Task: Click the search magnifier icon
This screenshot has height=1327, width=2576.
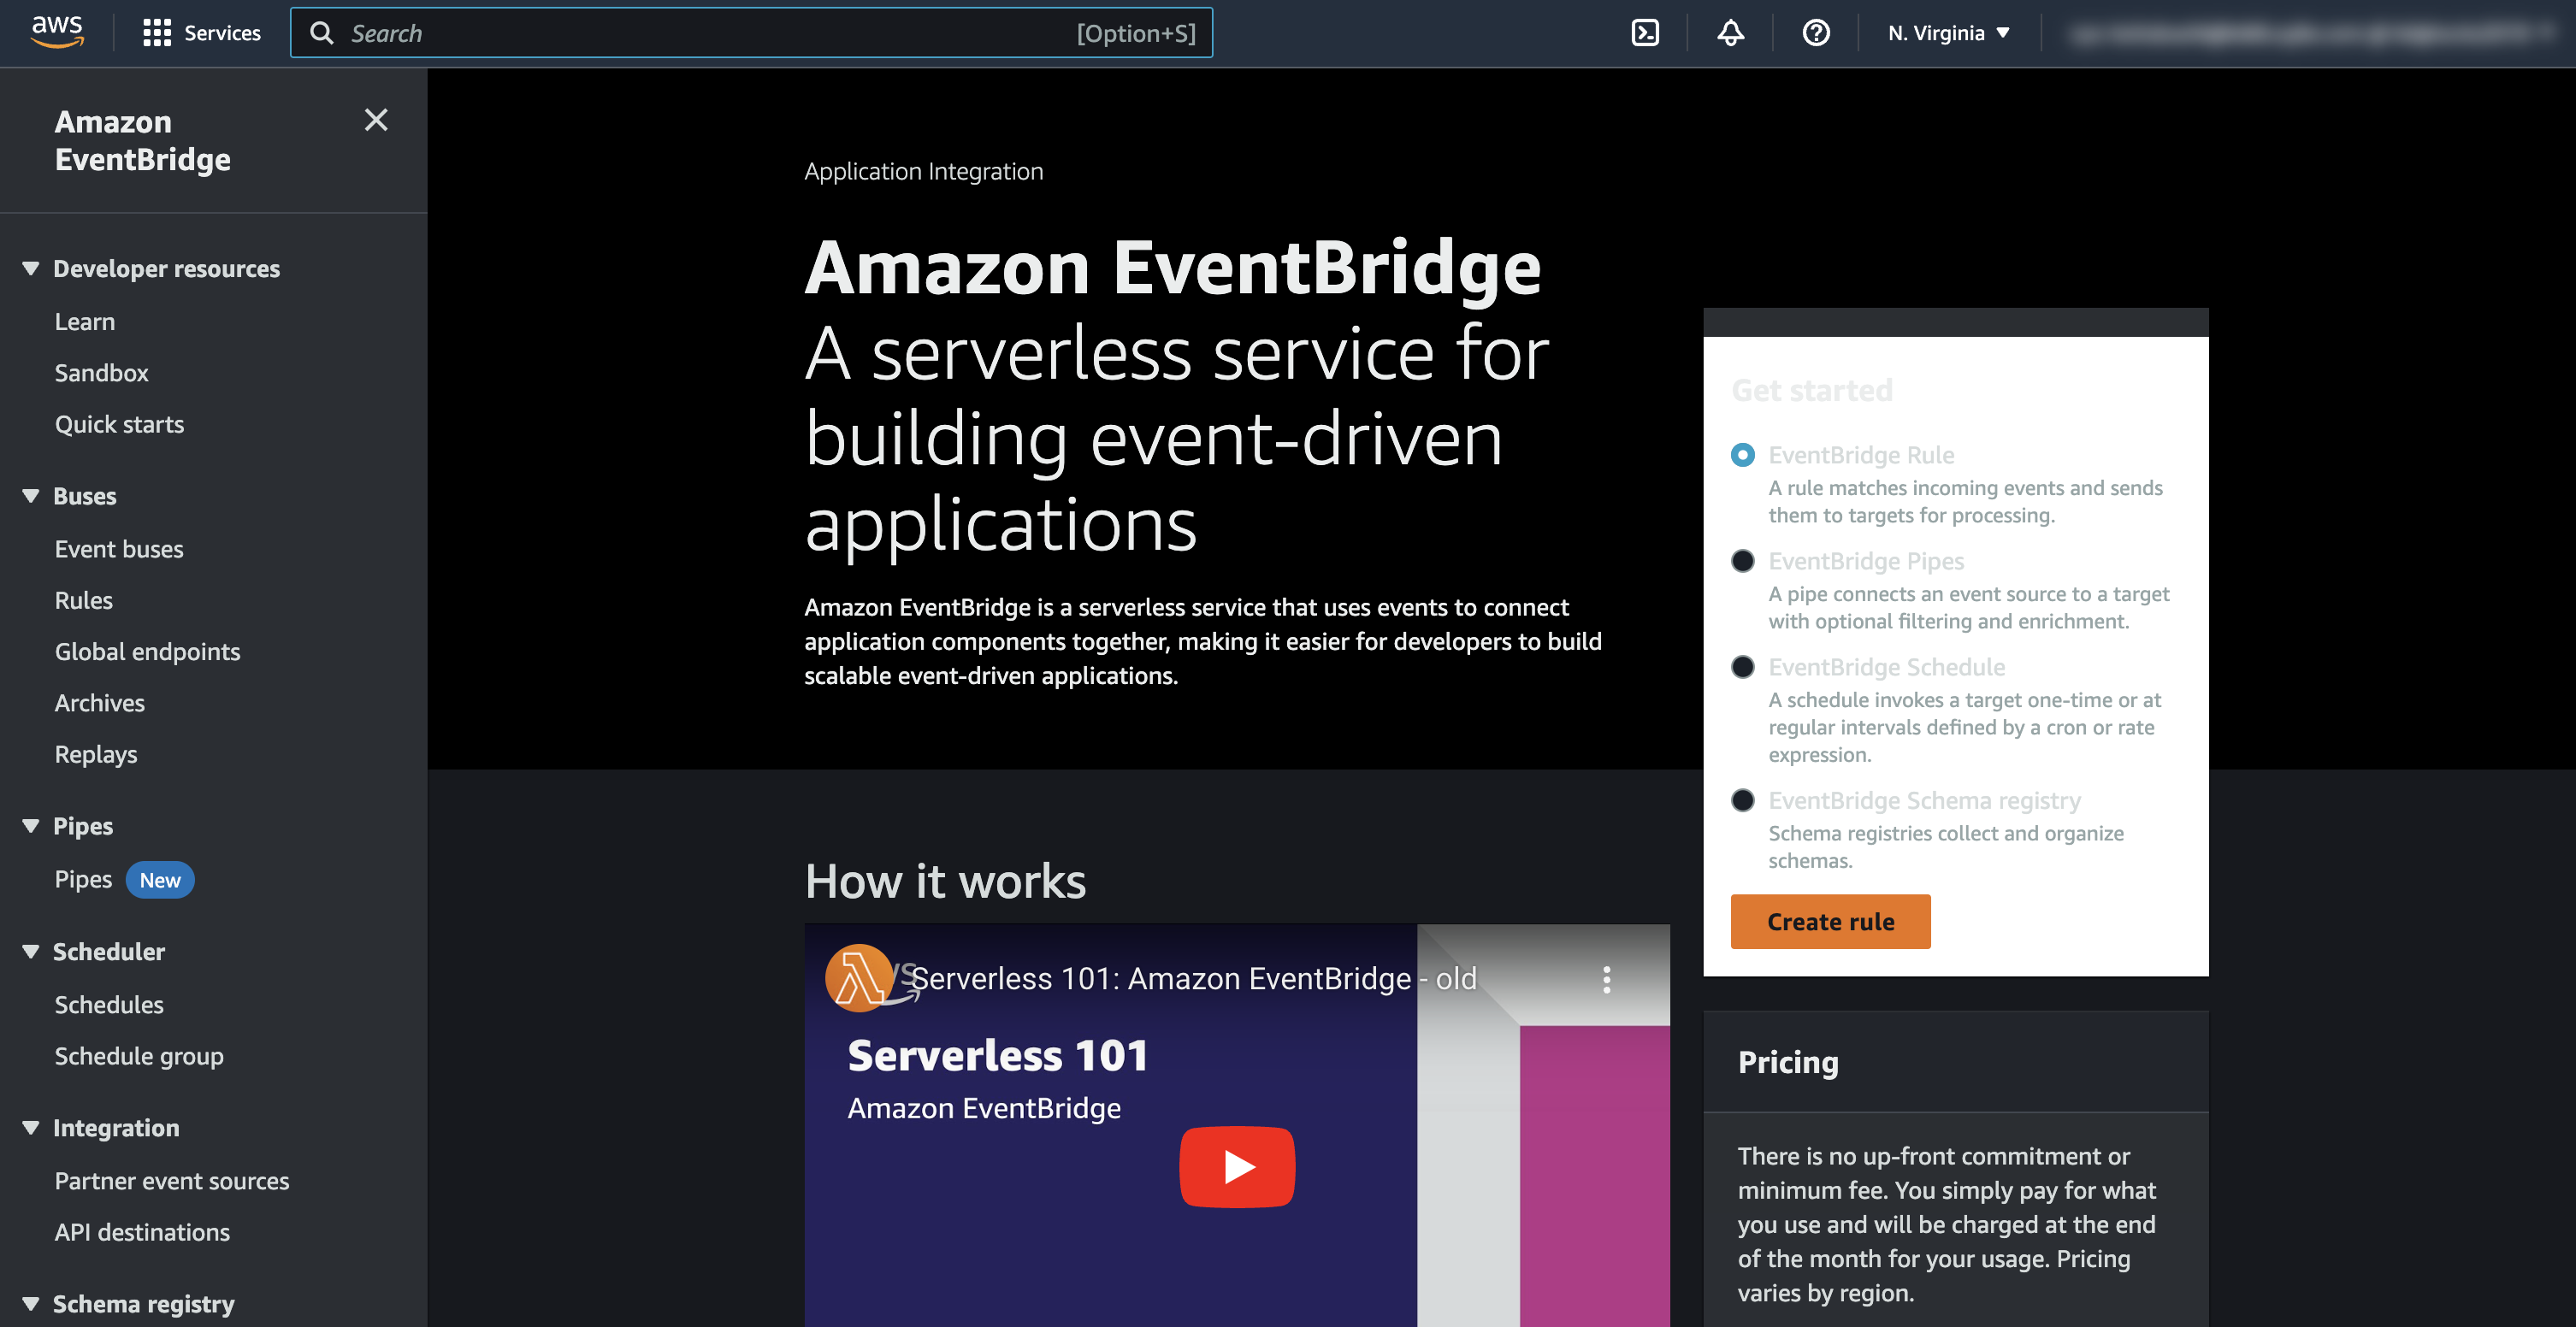Action: tap(321, 32)
